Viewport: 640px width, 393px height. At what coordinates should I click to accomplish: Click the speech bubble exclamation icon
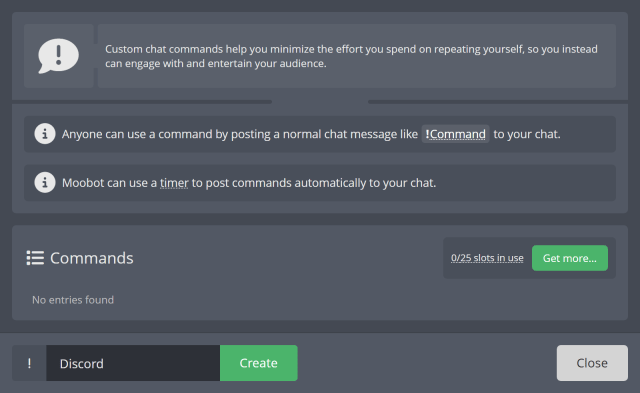[x=58, y=56]
